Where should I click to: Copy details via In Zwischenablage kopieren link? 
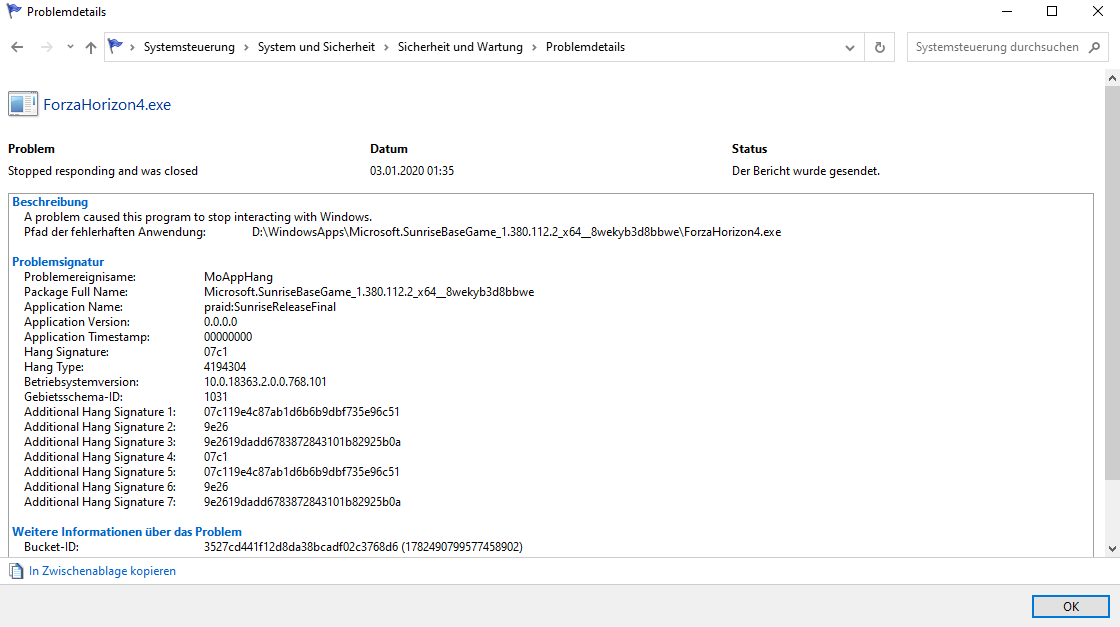pos(102,571)
